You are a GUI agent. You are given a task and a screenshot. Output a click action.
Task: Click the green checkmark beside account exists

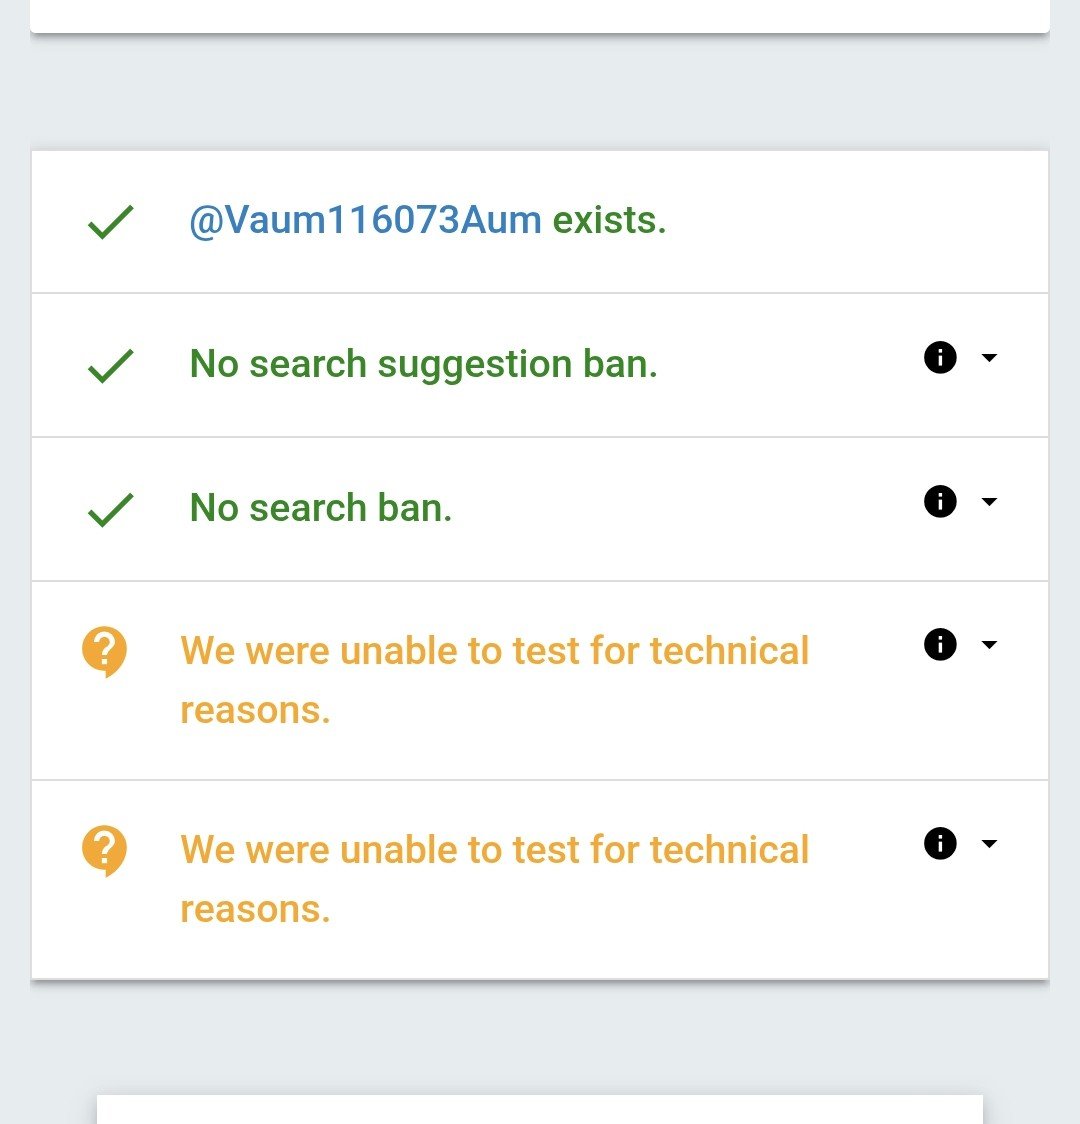(x=110, y=222)
